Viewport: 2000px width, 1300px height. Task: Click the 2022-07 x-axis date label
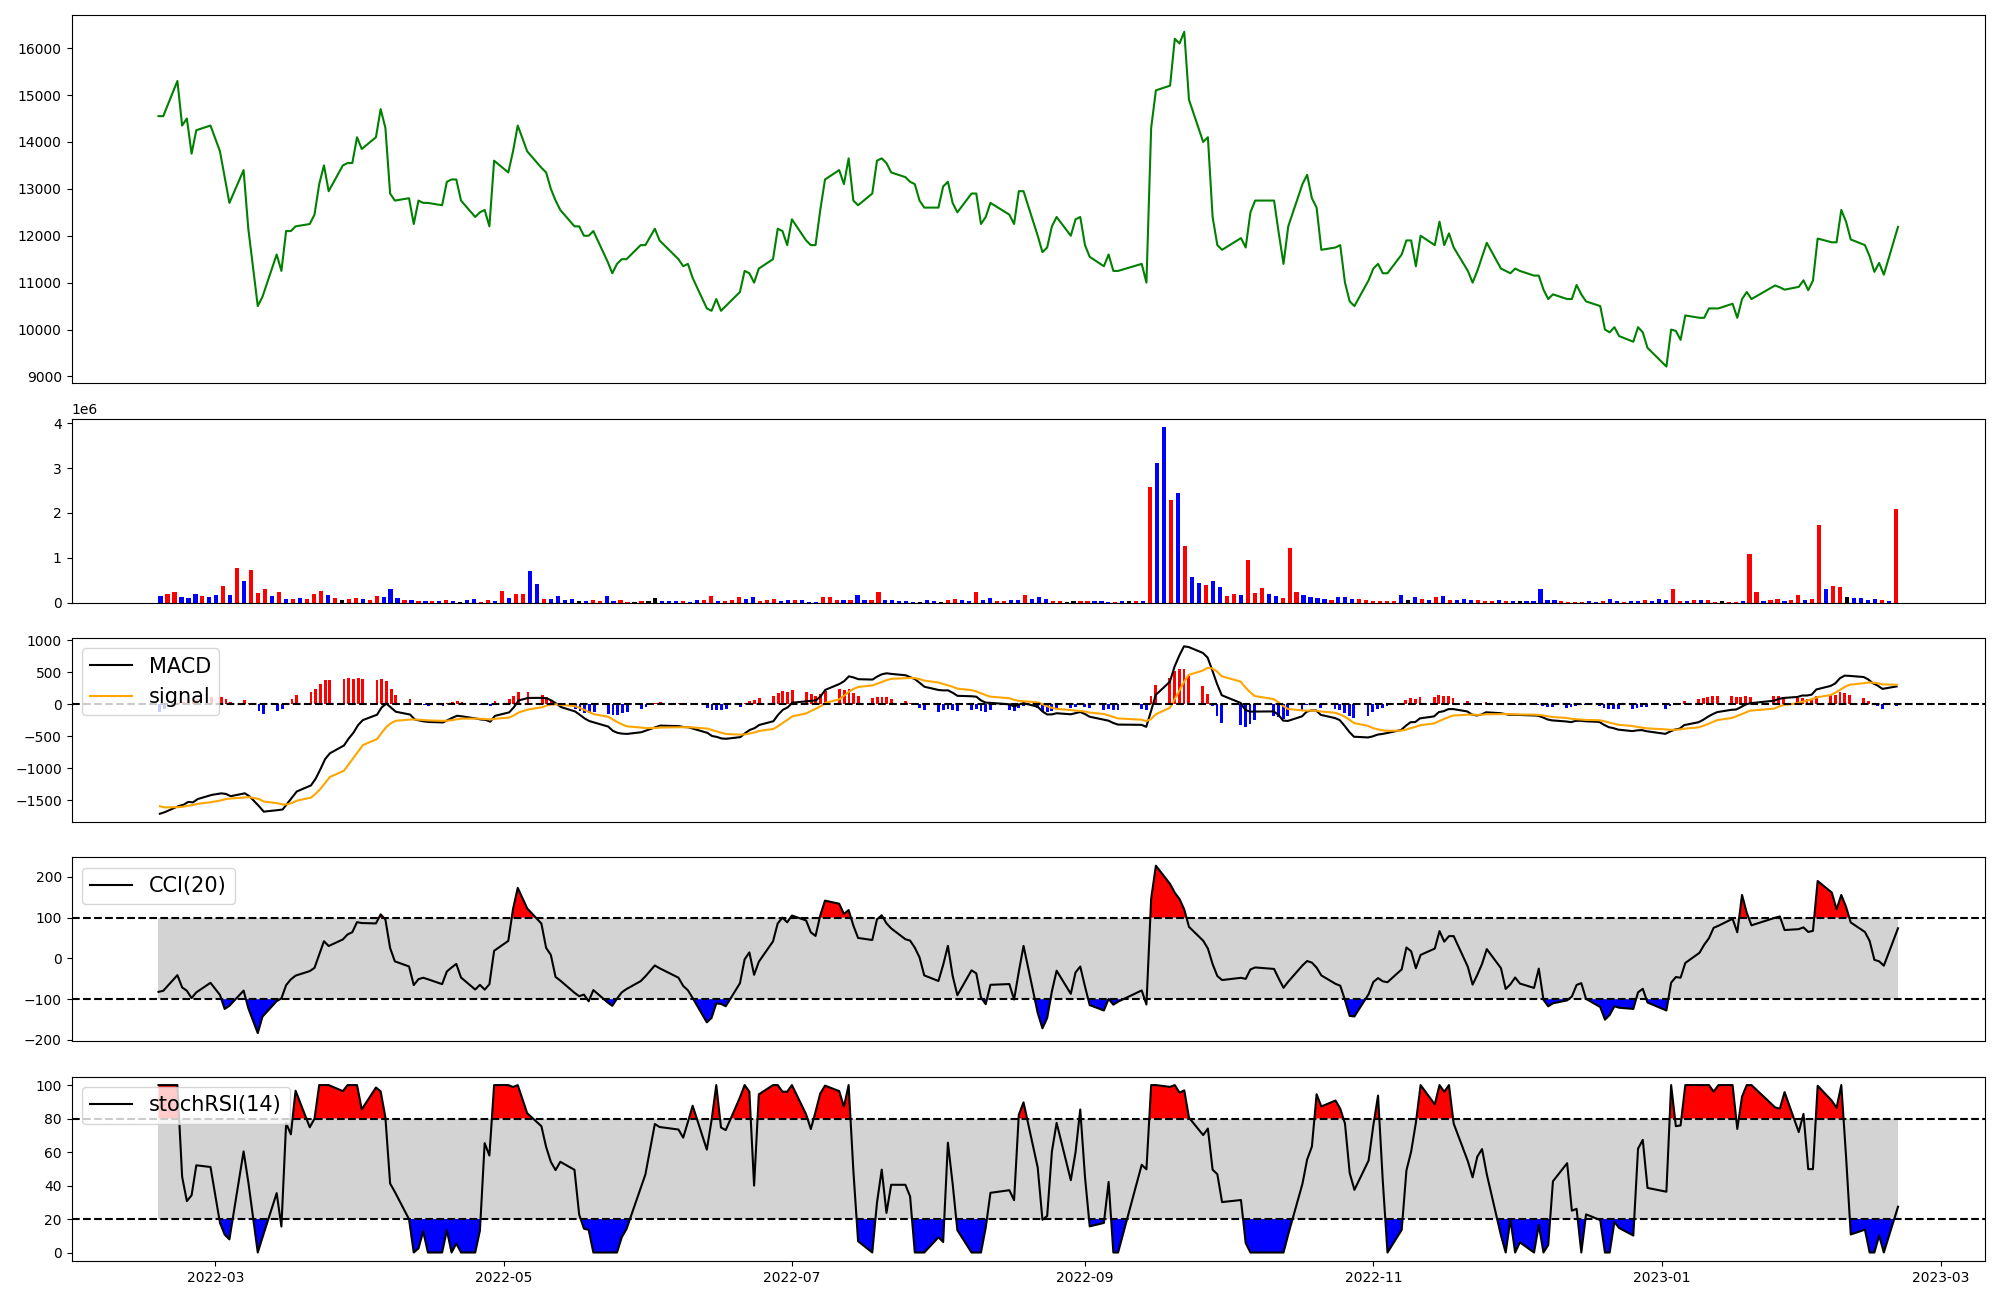[x=792, y=1277]
